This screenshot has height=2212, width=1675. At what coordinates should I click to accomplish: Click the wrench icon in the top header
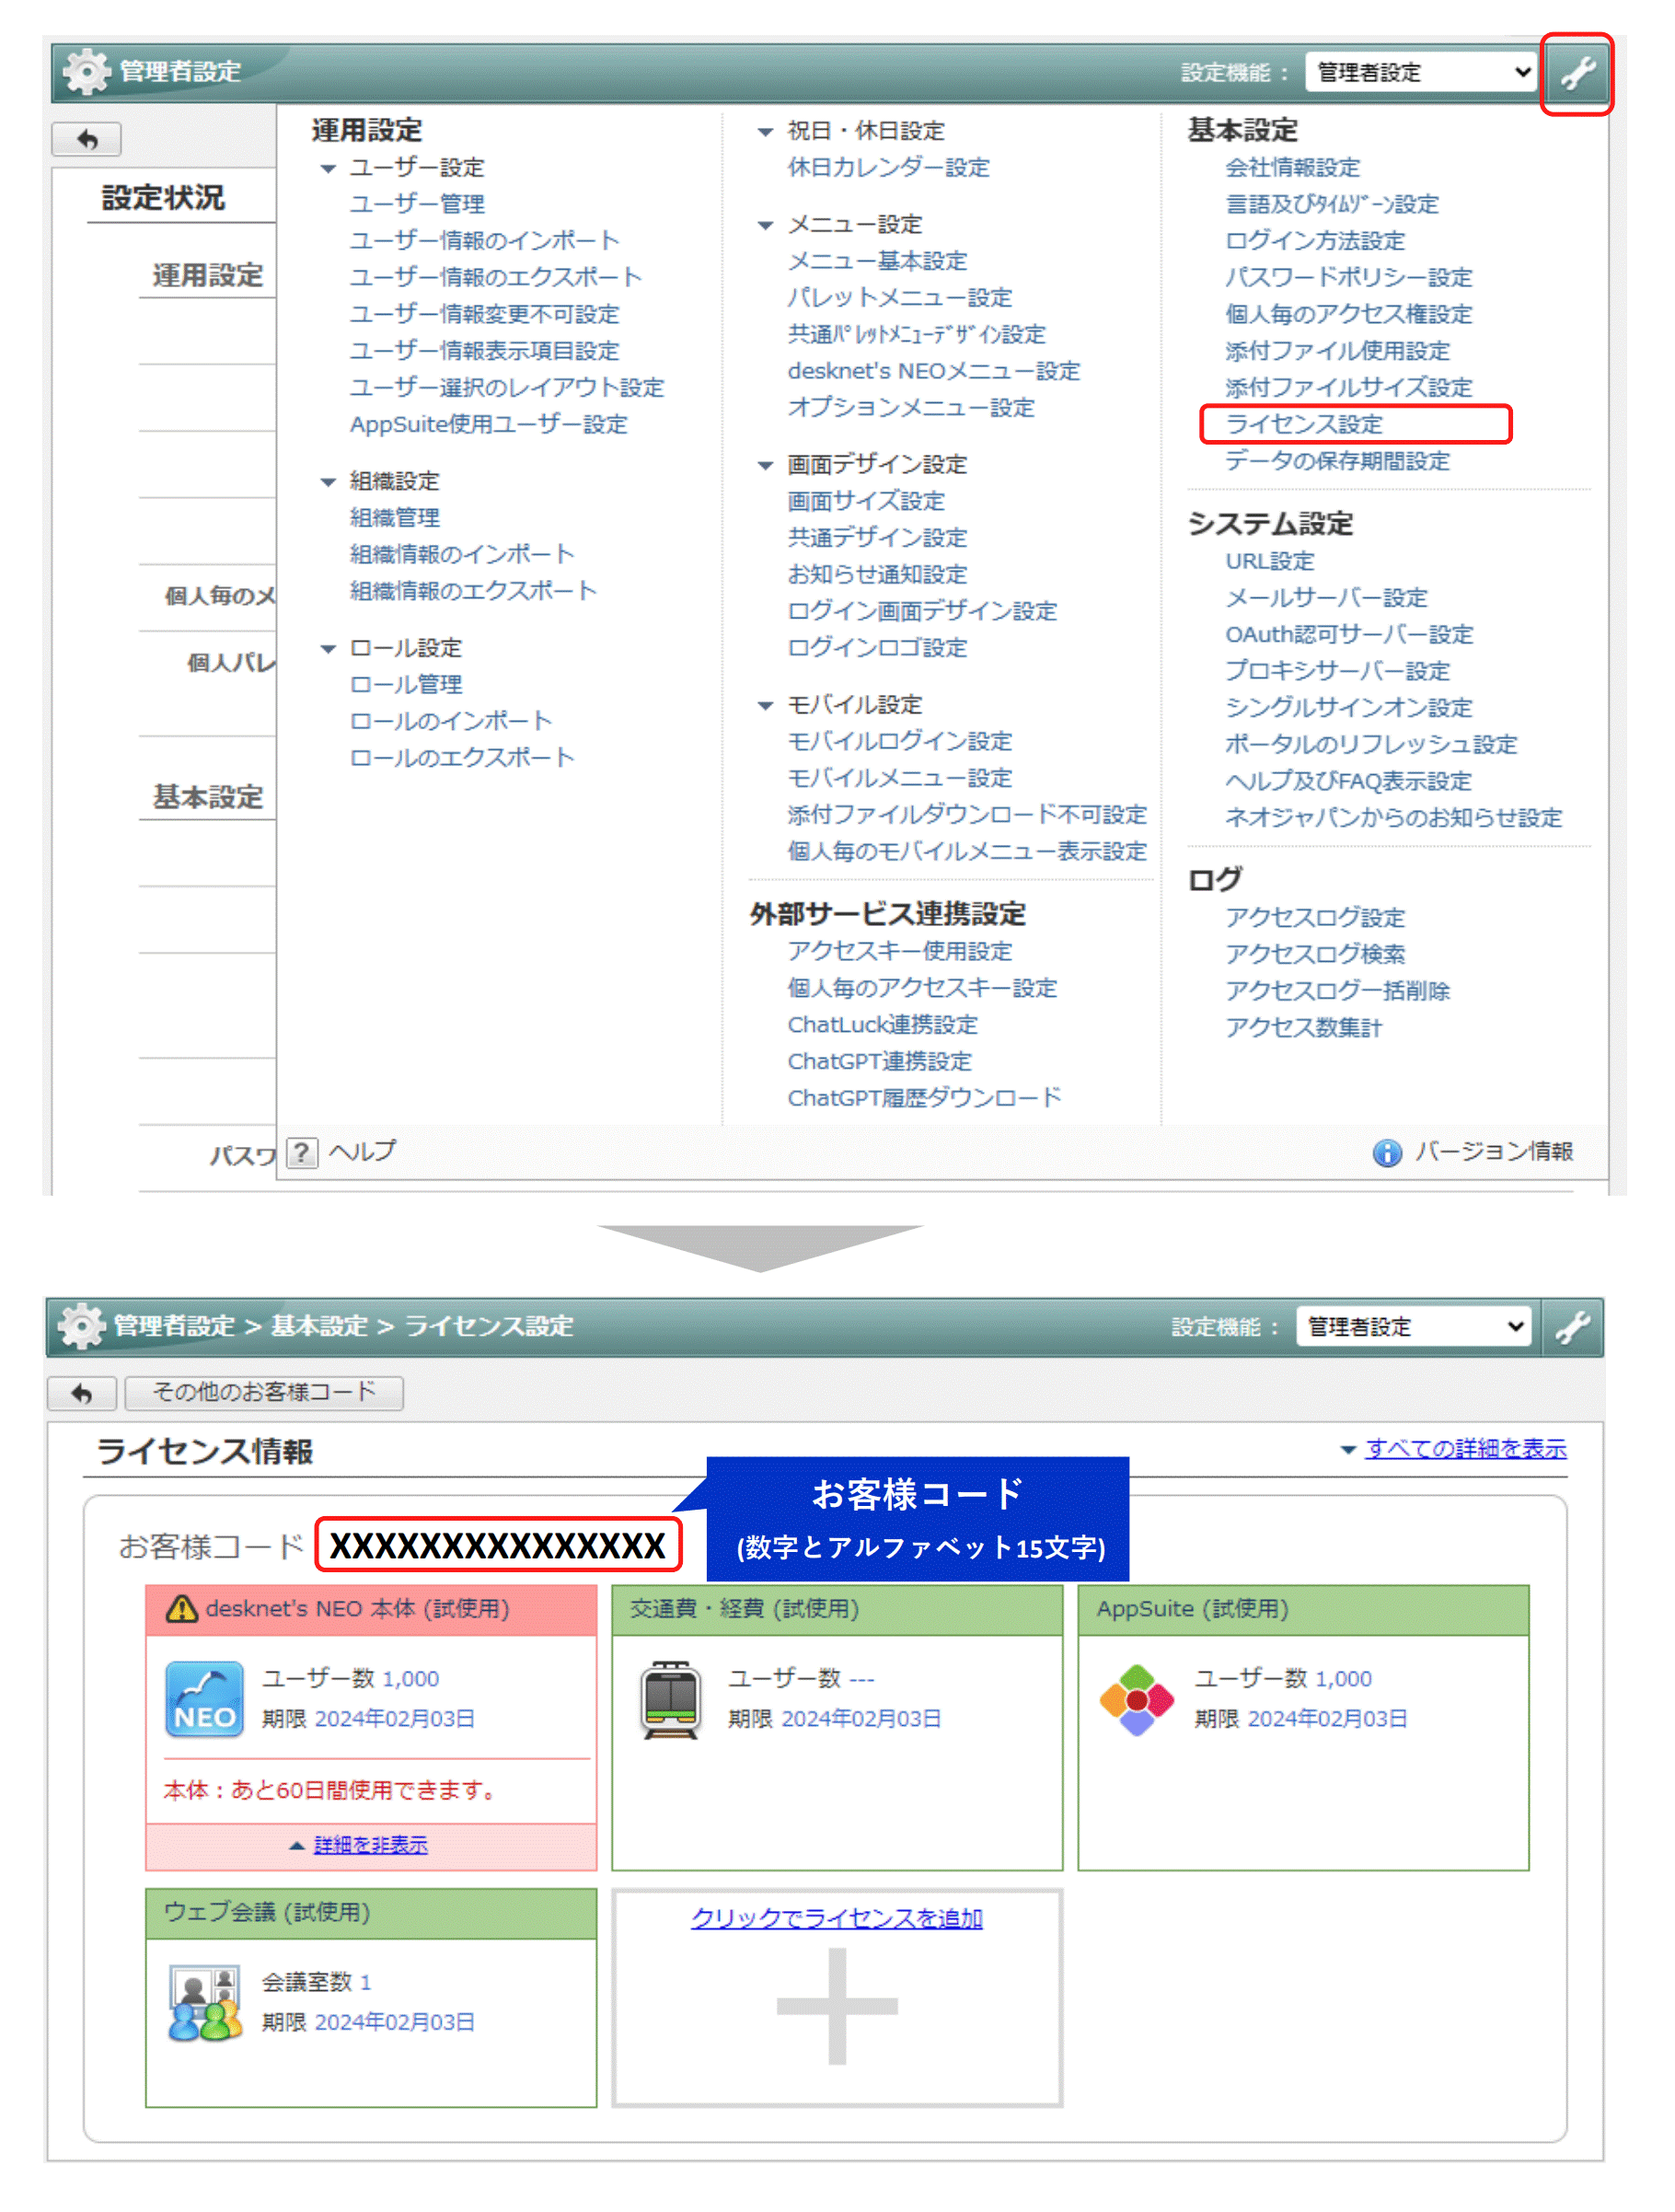click(x=1578, y=74)
